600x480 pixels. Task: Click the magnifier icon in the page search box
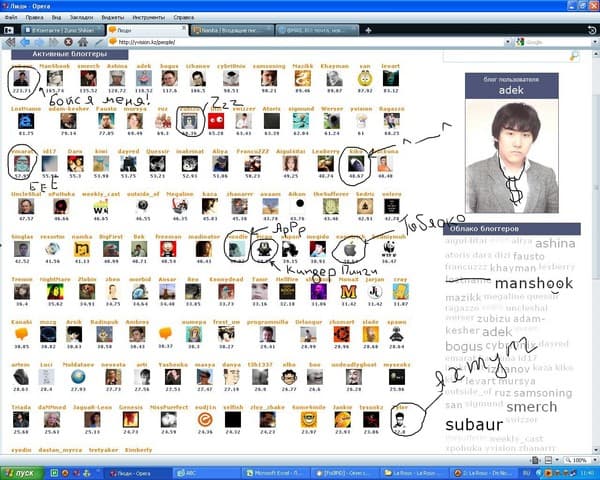coord(574,57)
